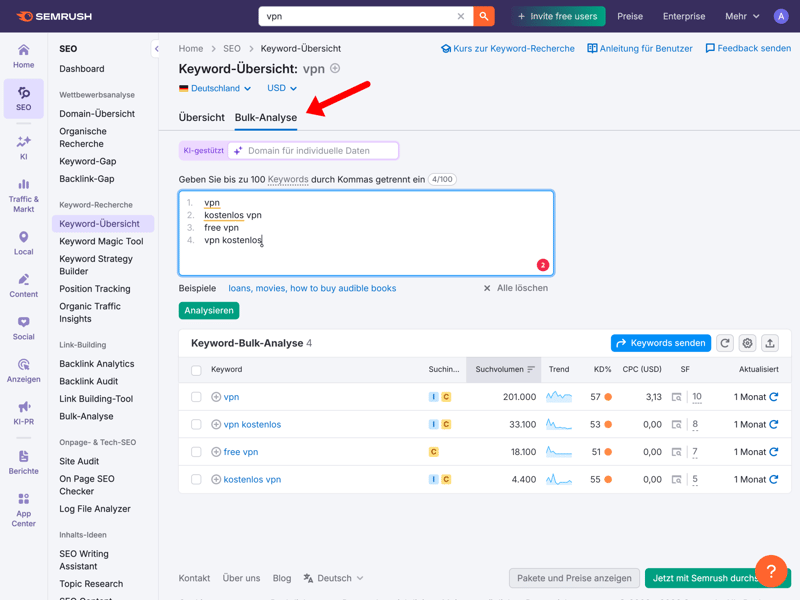The height and width of the screenshot is (600, 800).
Task: Expand the USD currency dropdown
Action: (281, 89)
